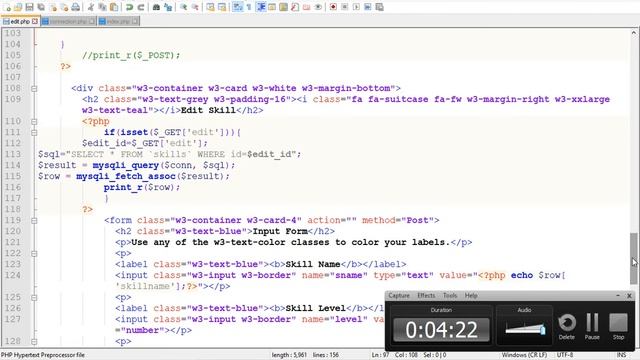Click the Stop macro recording icon

pyautogui.click(x=344, y=7)
